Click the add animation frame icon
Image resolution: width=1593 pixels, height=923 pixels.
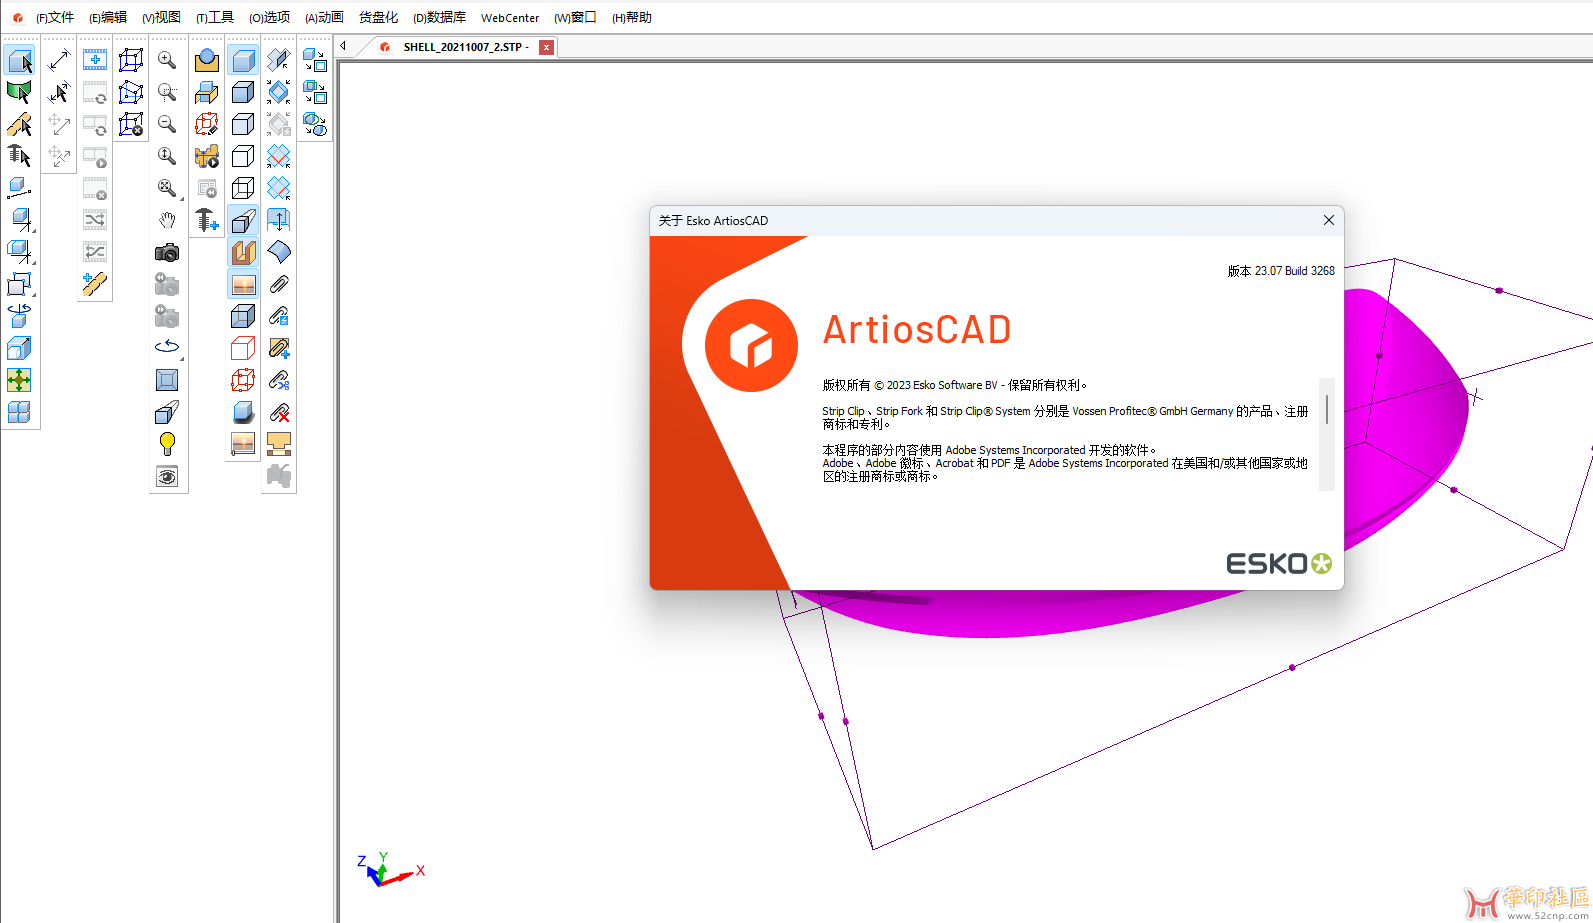click(x=95, y=60)
